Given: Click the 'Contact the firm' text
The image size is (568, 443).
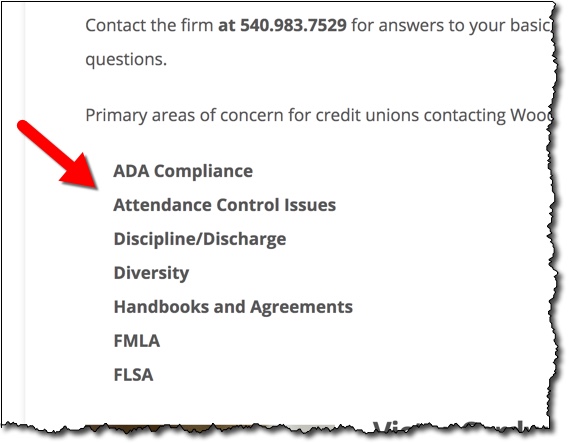Looking at the screenshot, I should 149,25.
